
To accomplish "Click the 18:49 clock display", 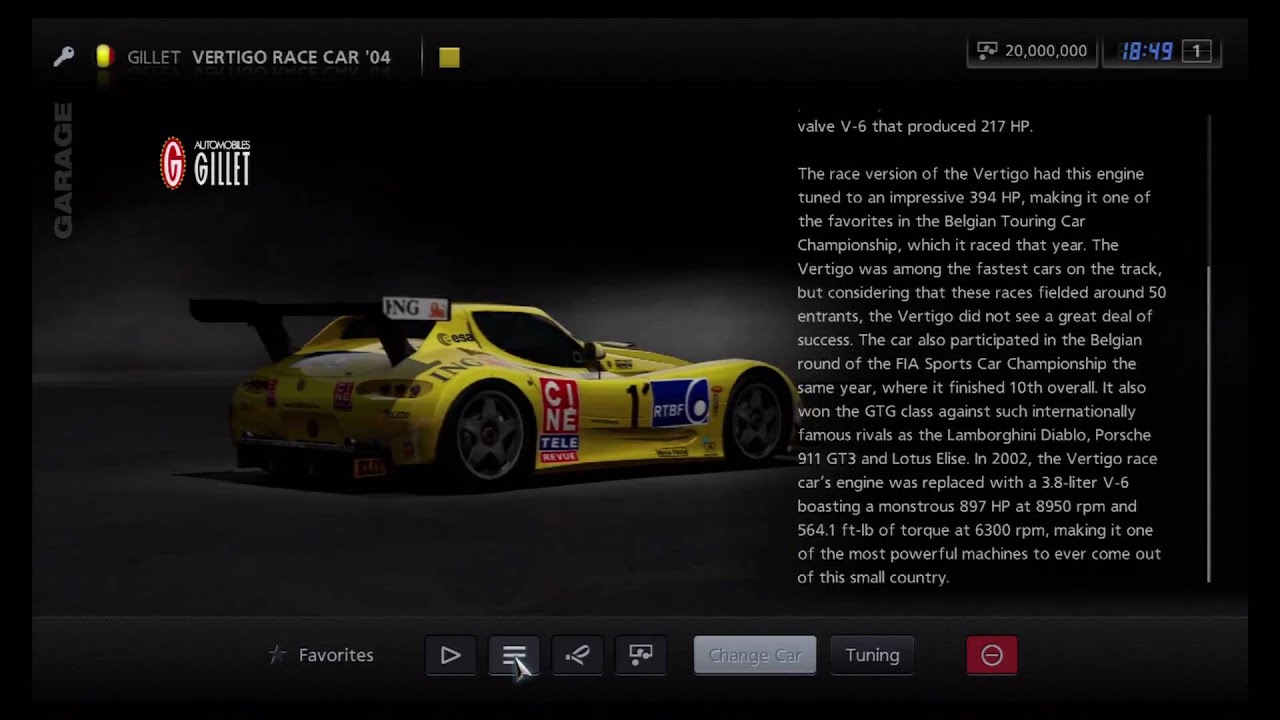I will click(1146, 51).
